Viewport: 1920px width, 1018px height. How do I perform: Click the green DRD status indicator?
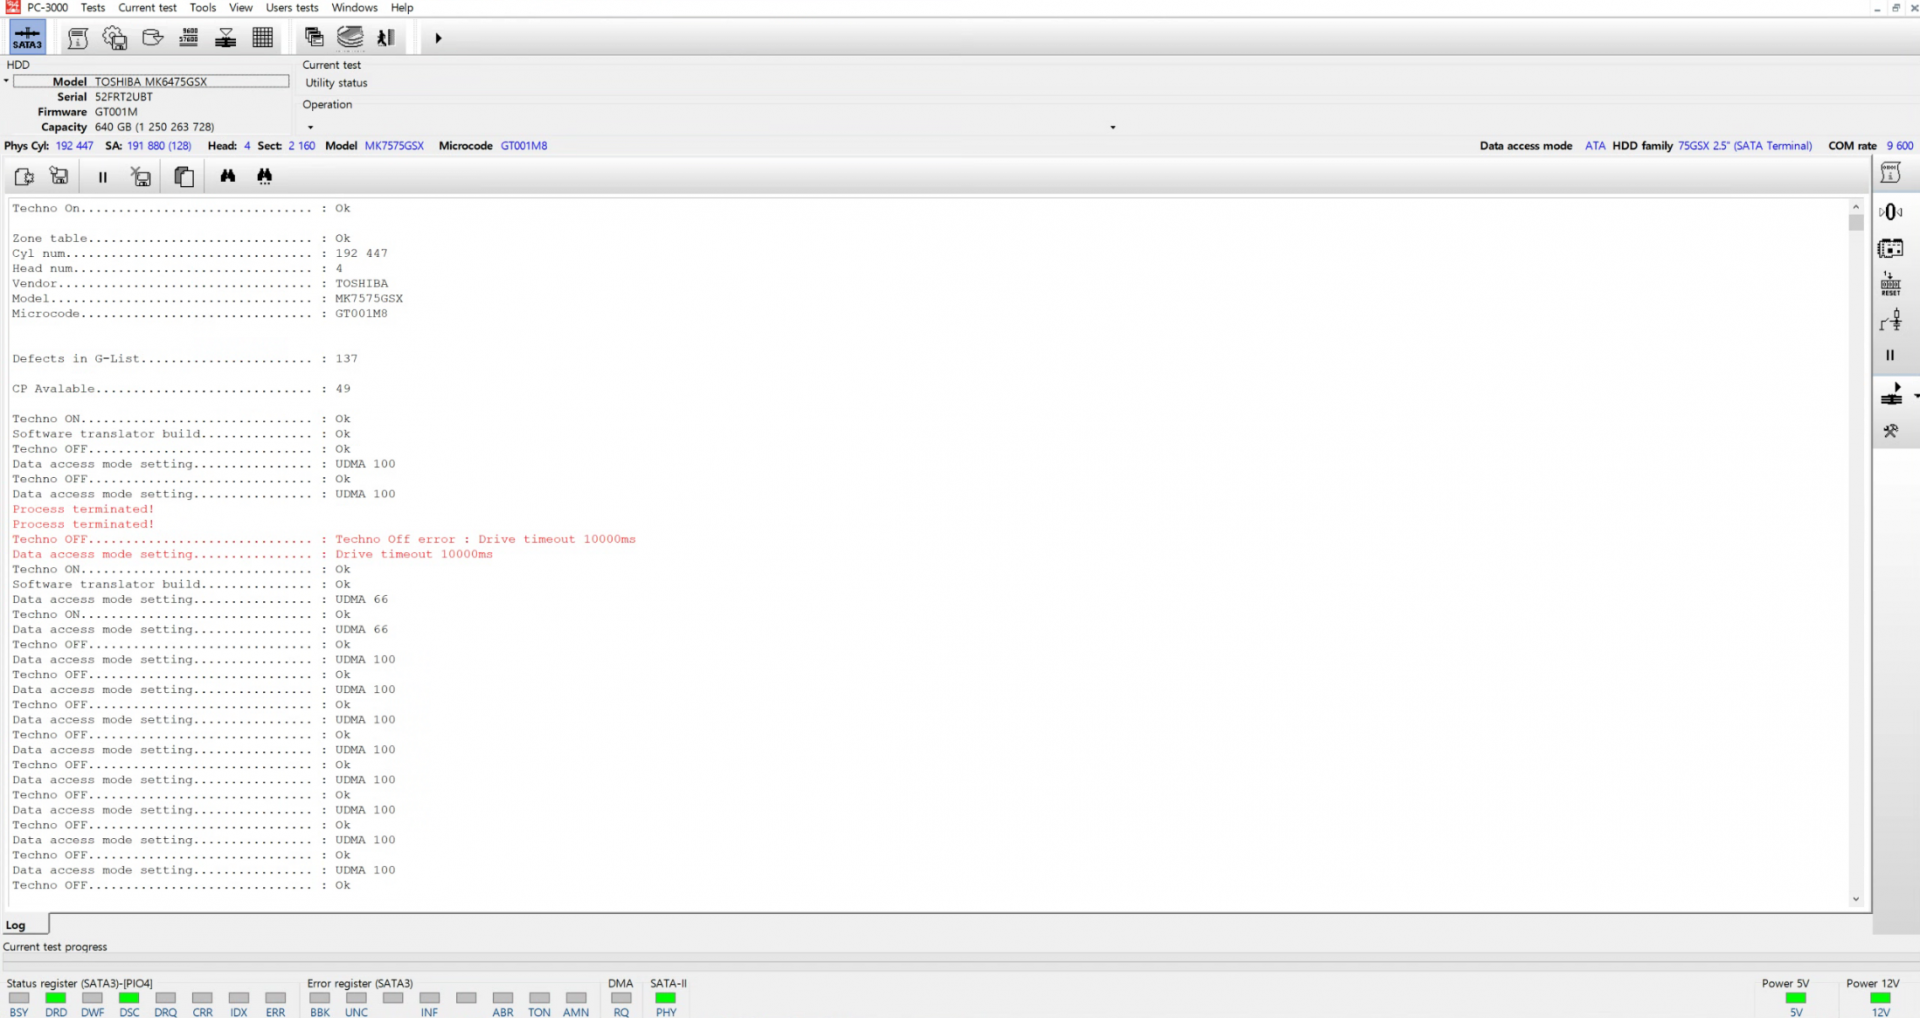[x=56, y=998]
